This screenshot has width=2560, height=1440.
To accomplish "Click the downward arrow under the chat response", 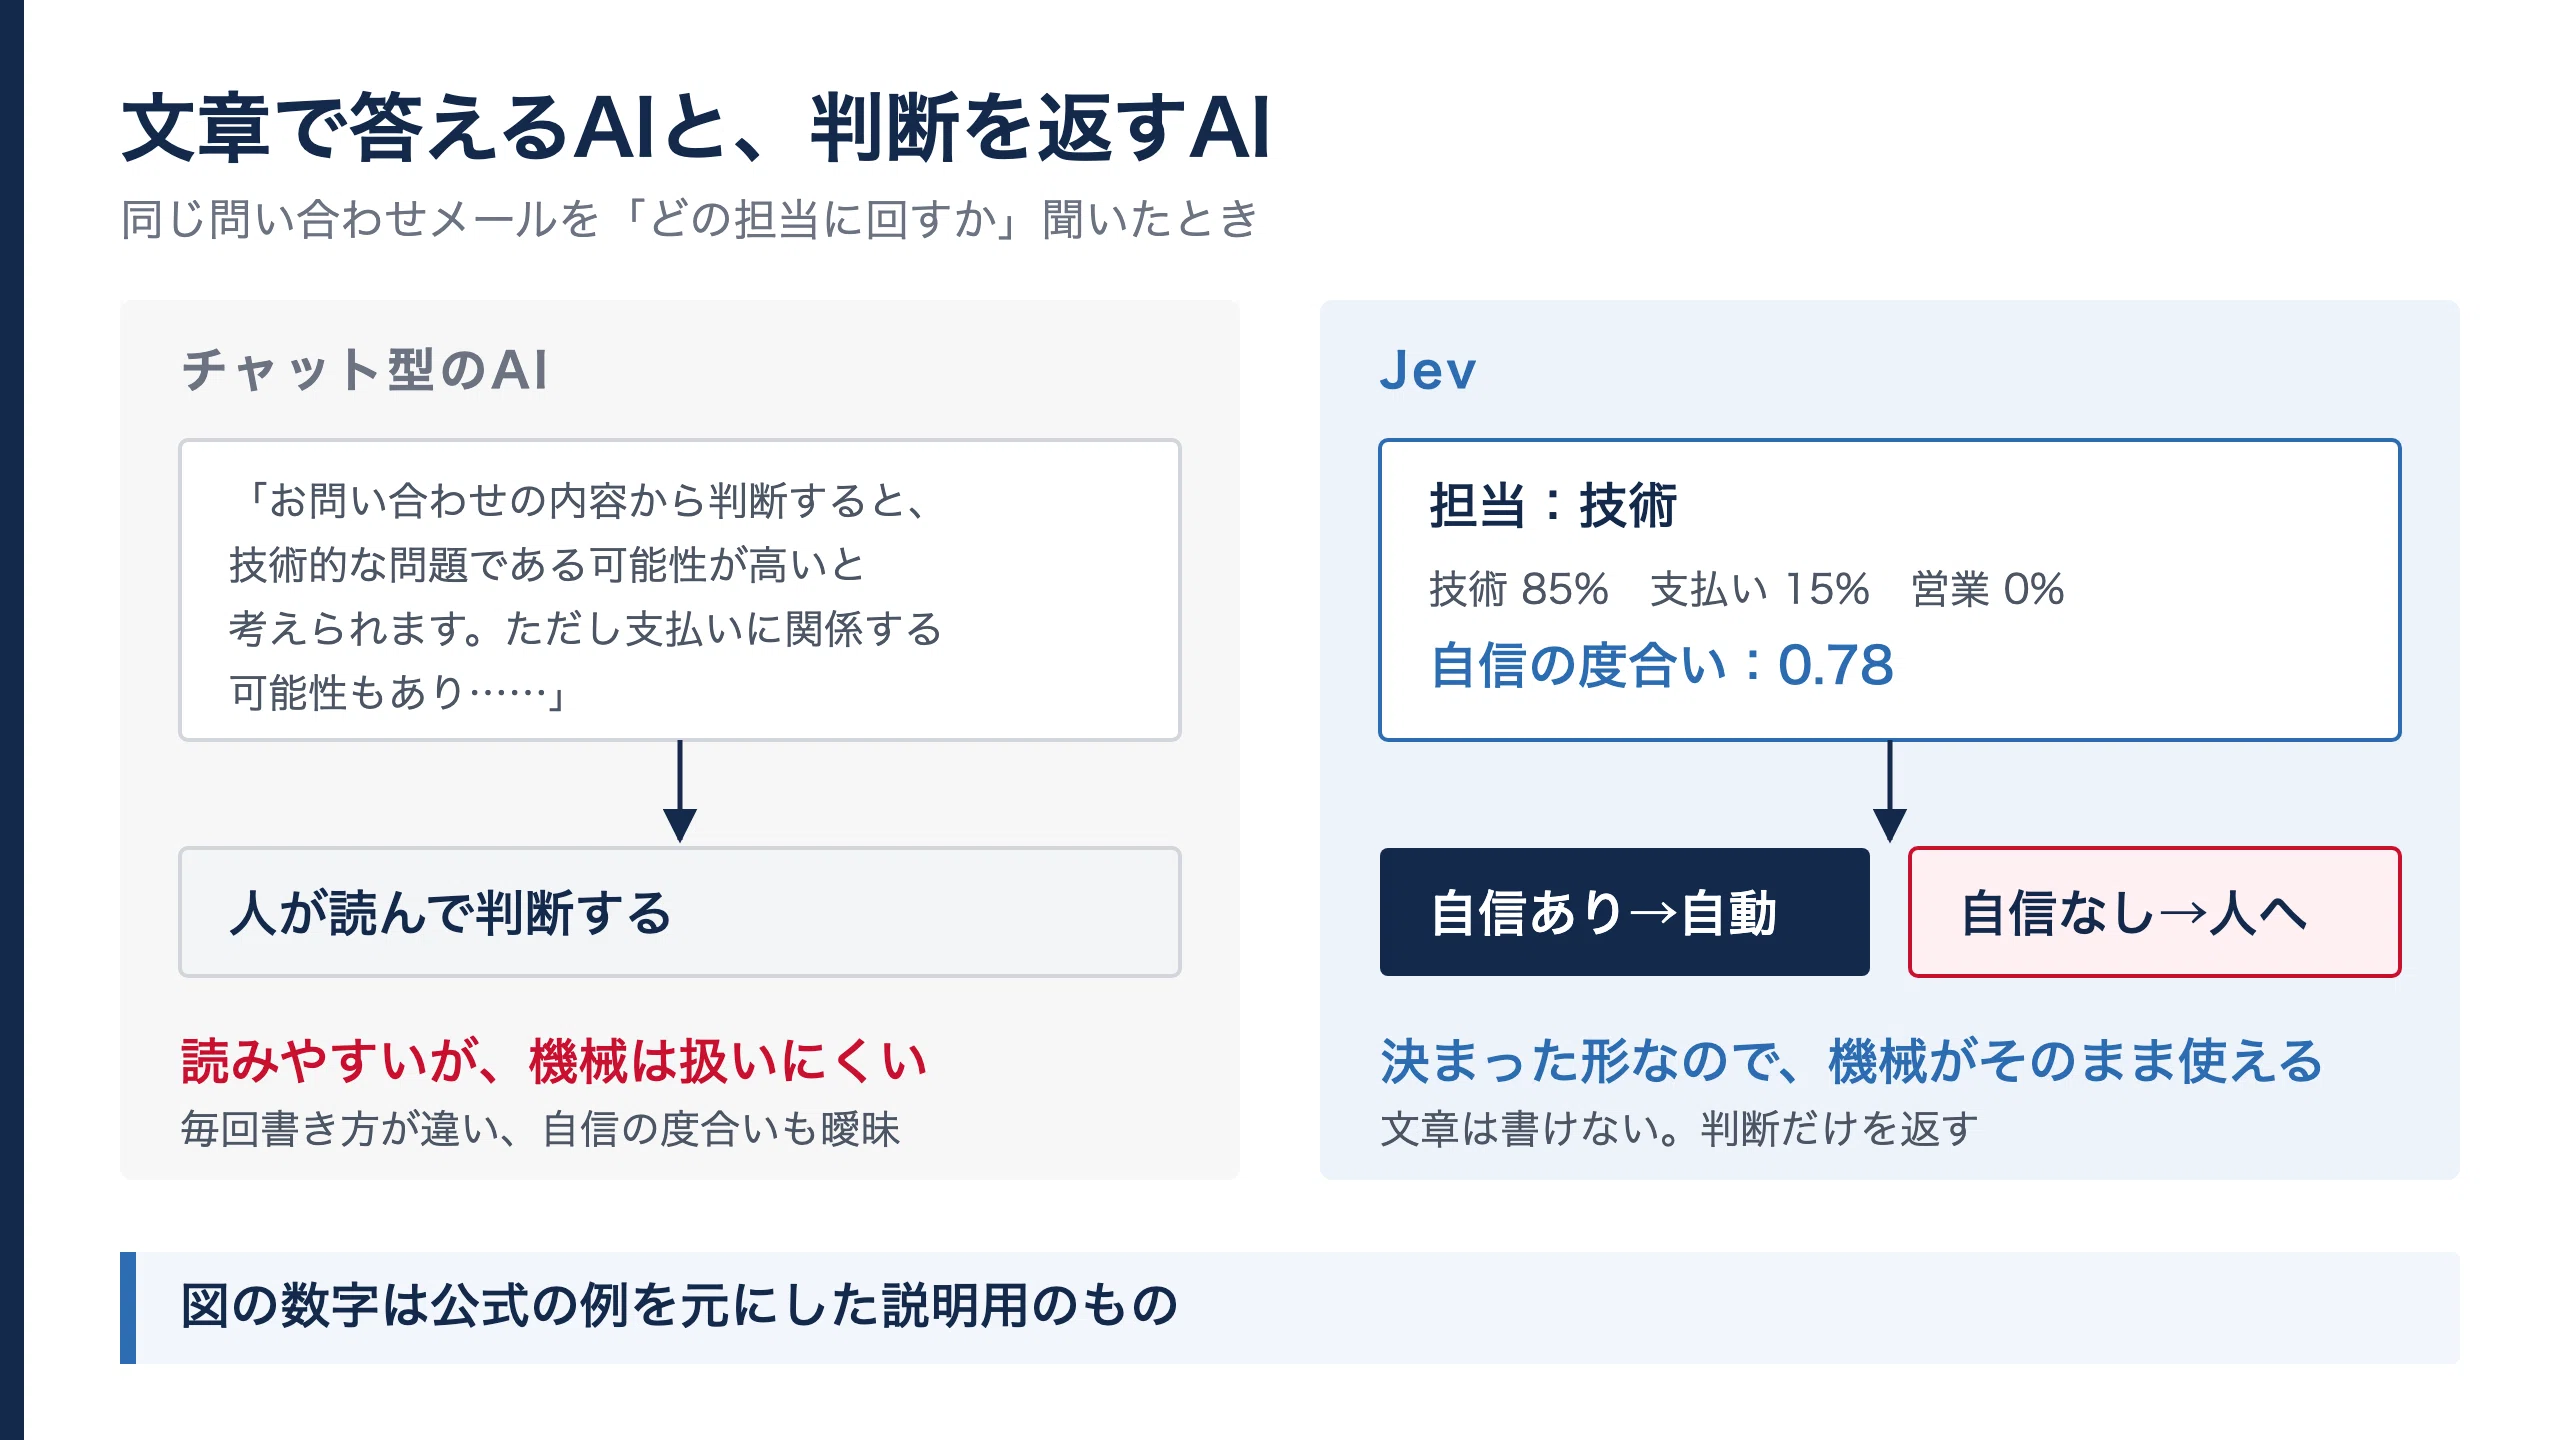I will [x=680, y=792].
